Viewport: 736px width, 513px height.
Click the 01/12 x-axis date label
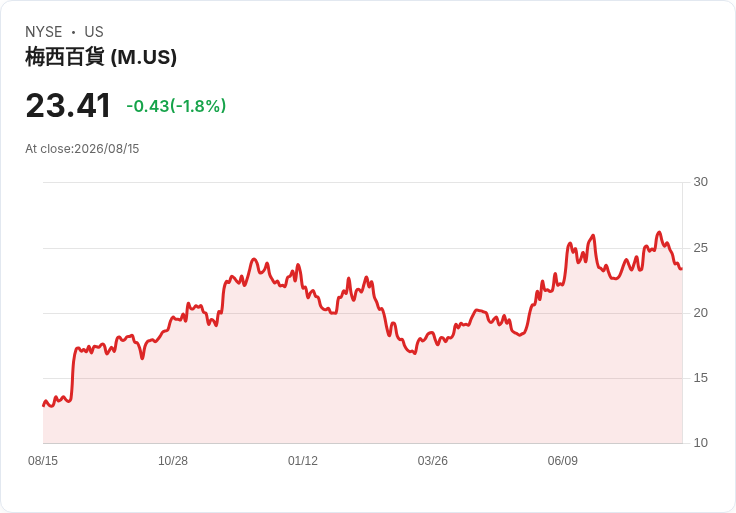[x=303, y=461]
